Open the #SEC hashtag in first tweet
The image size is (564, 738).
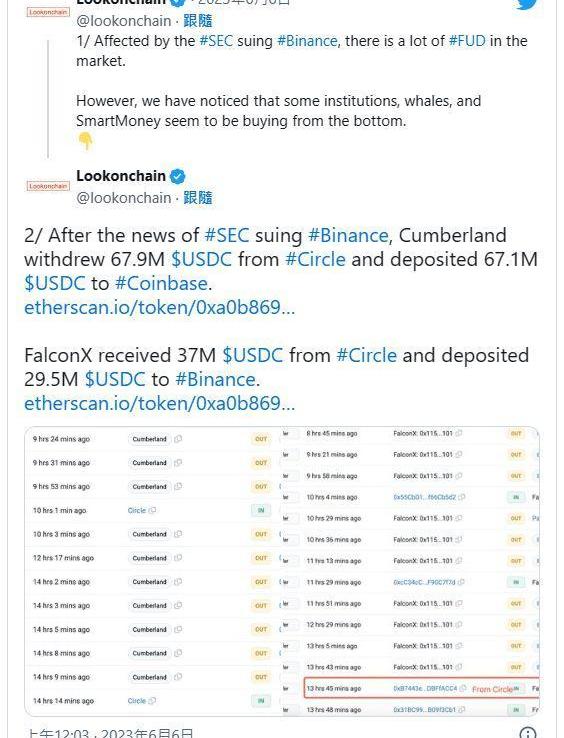click(x=216, y=41)
